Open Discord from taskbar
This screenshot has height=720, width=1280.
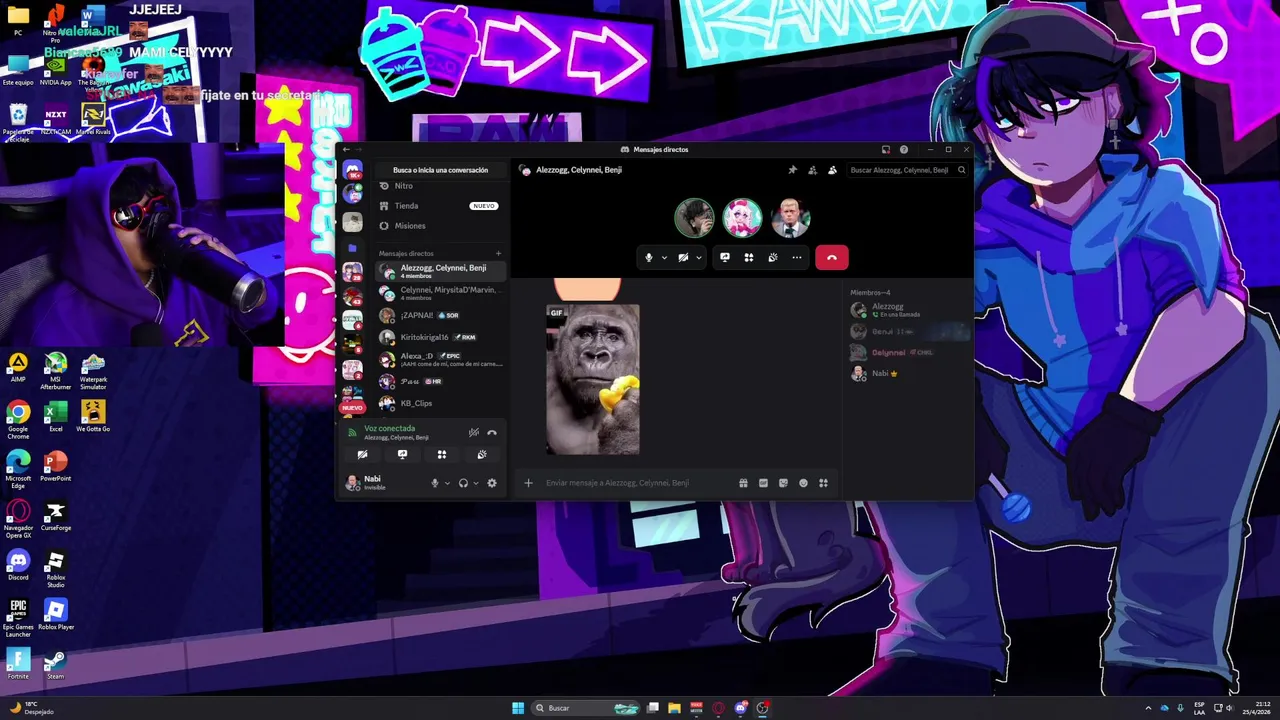tap(740, 708)
